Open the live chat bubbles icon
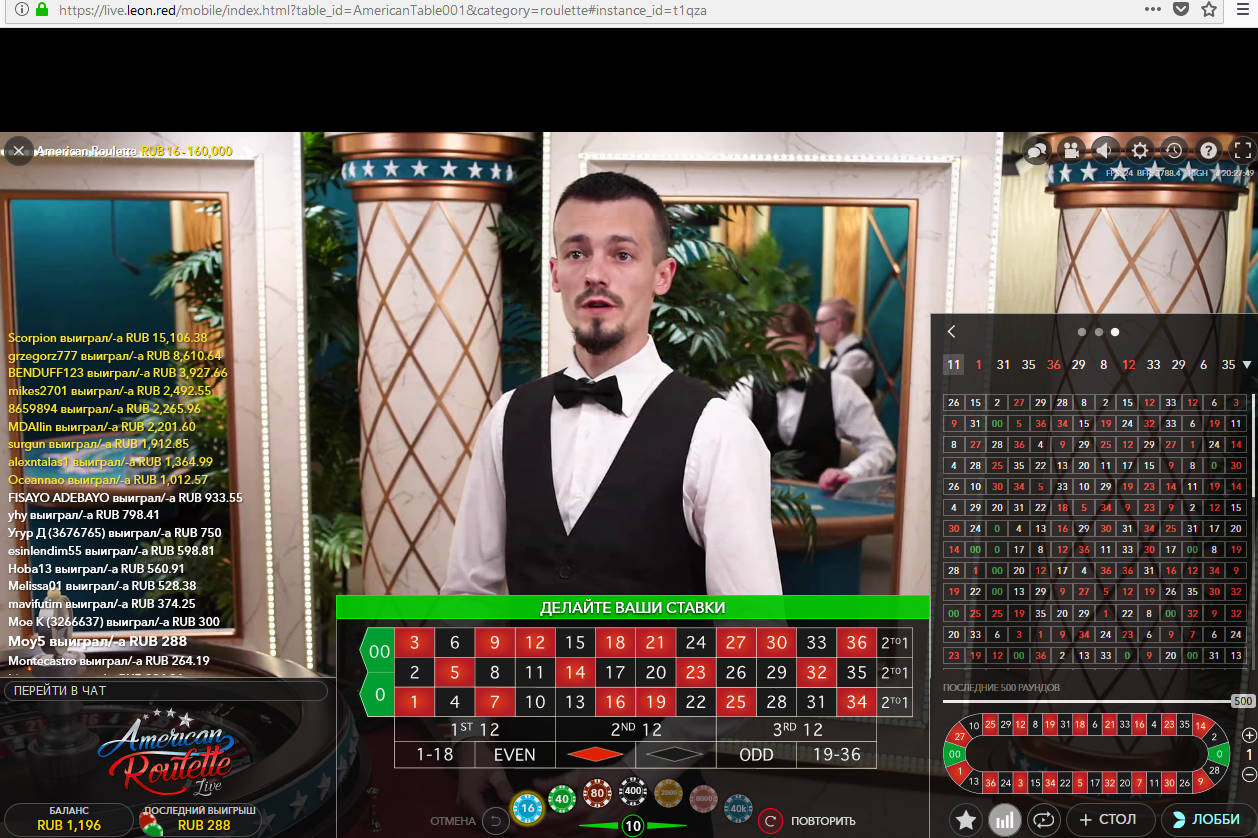Image resolution: width=1258 pixels, height=838 pixels. click(x=1037, y=151)
